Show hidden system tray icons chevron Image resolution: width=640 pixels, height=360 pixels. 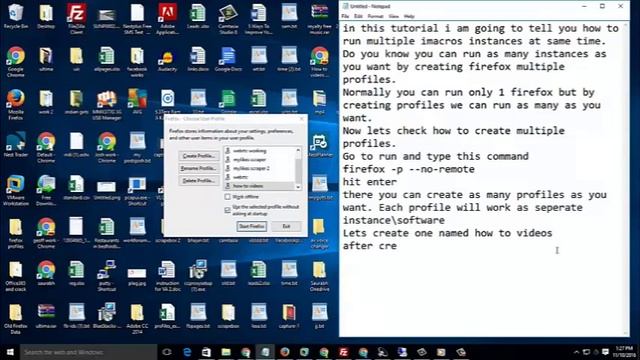[576, 352]
